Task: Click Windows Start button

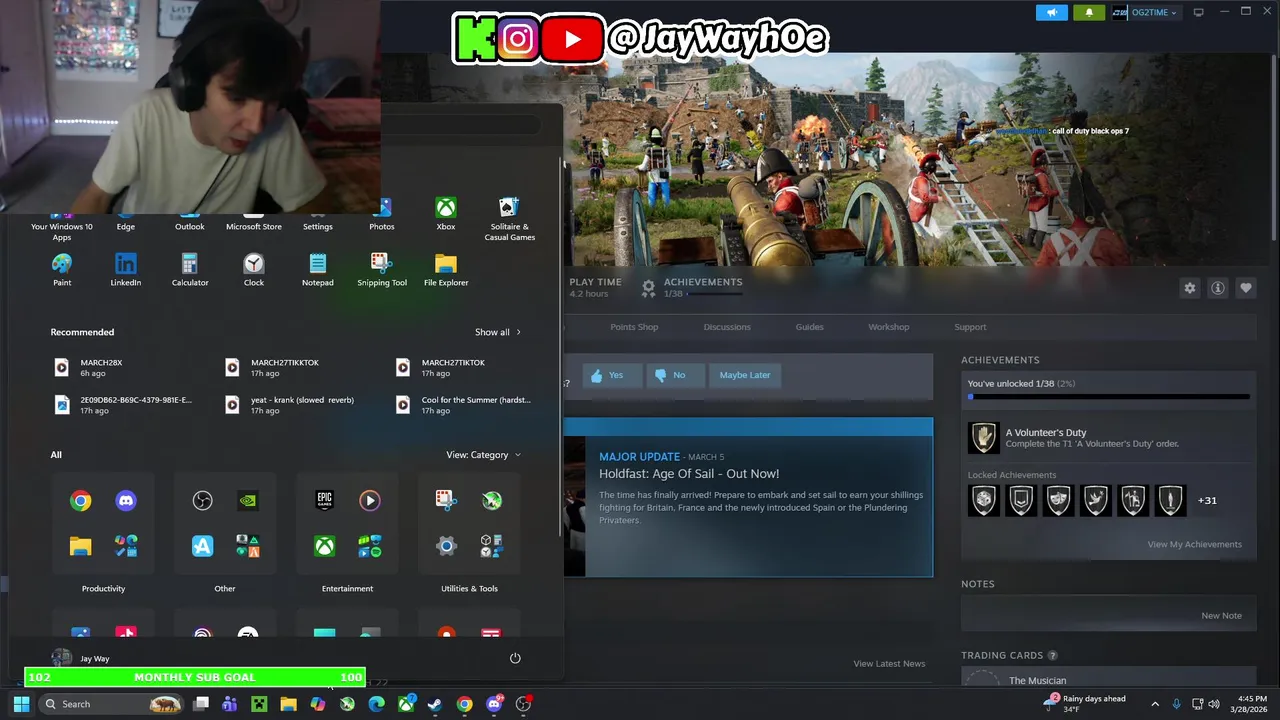Action: click(x=21, y=704)
